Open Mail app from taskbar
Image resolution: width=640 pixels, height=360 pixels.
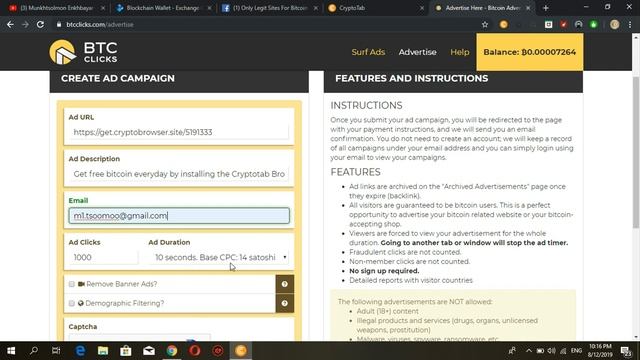(149, 351)
